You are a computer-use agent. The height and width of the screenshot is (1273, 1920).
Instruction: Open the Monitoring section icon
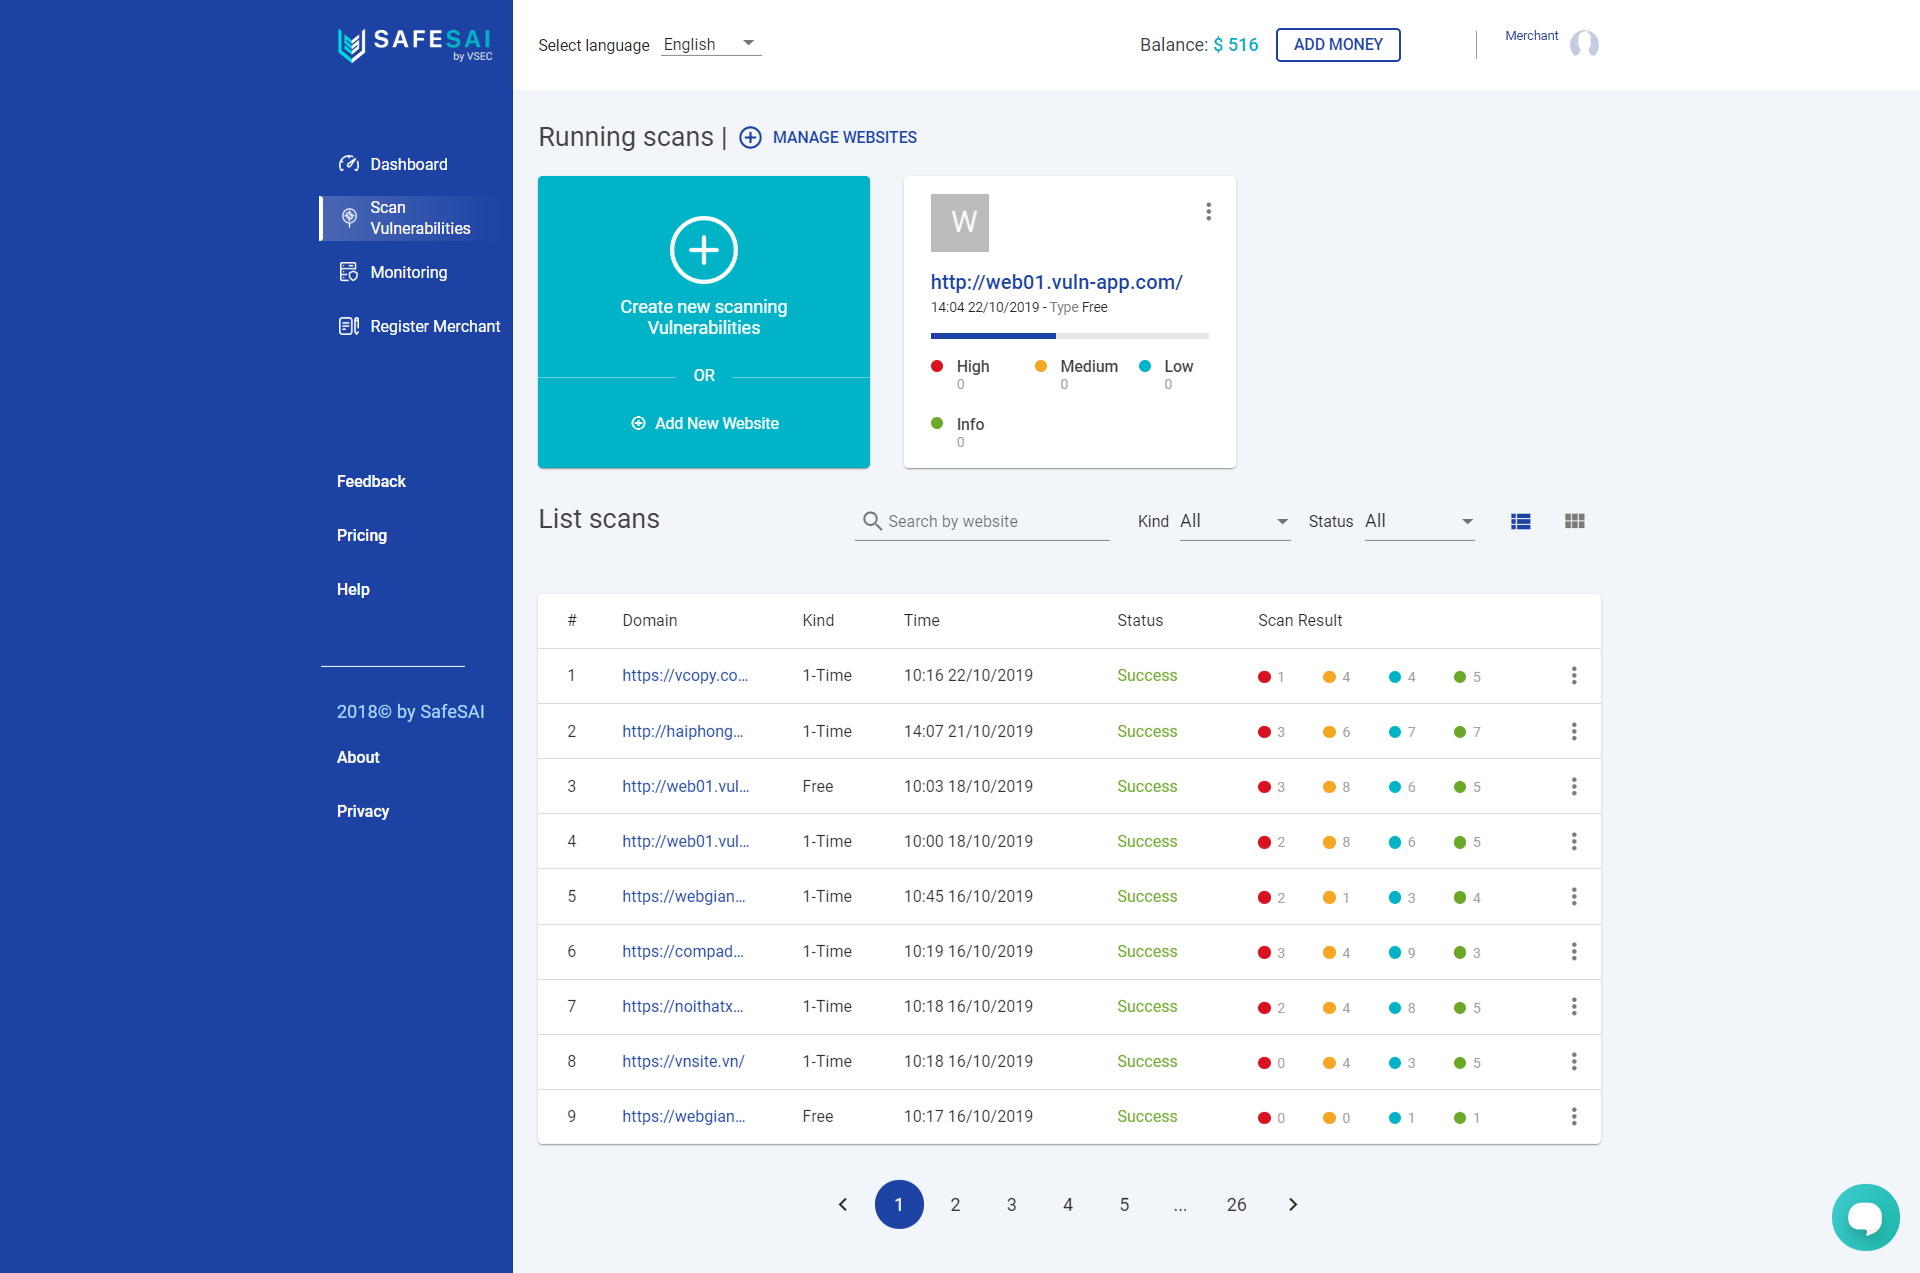tap(348, 272)
